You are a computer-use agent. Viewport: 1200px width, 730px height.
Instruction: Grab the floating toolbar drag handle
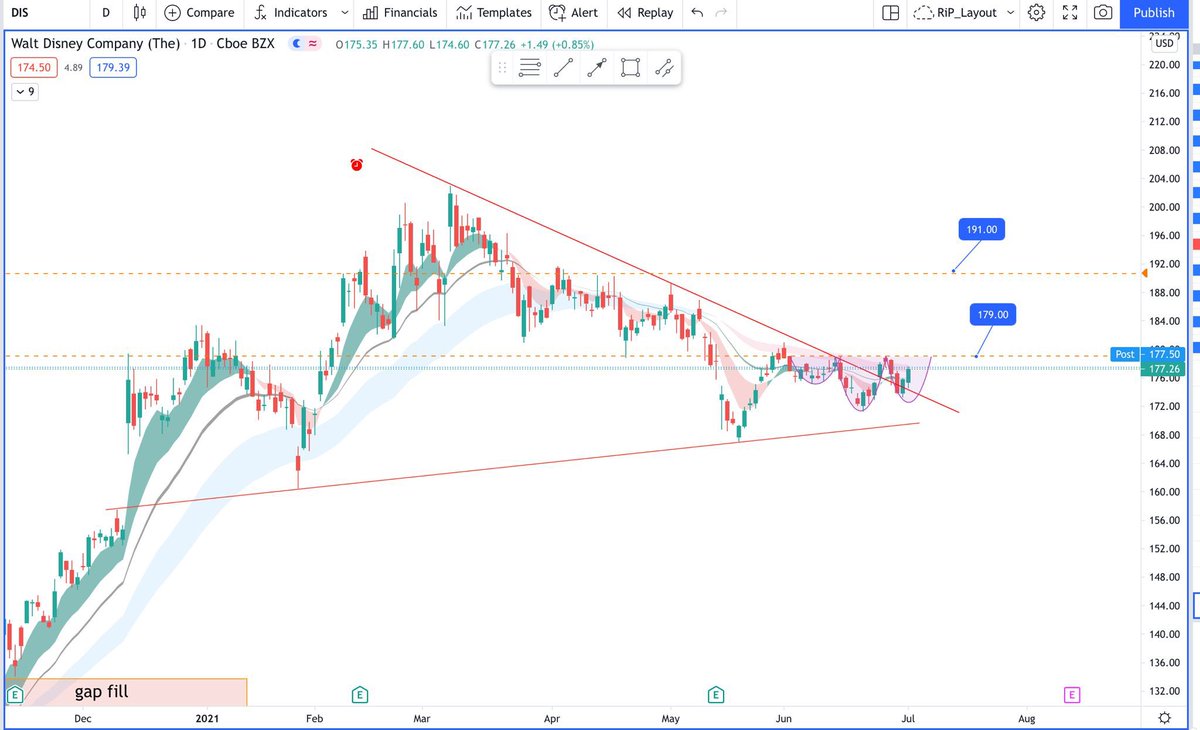coord(502,68)
